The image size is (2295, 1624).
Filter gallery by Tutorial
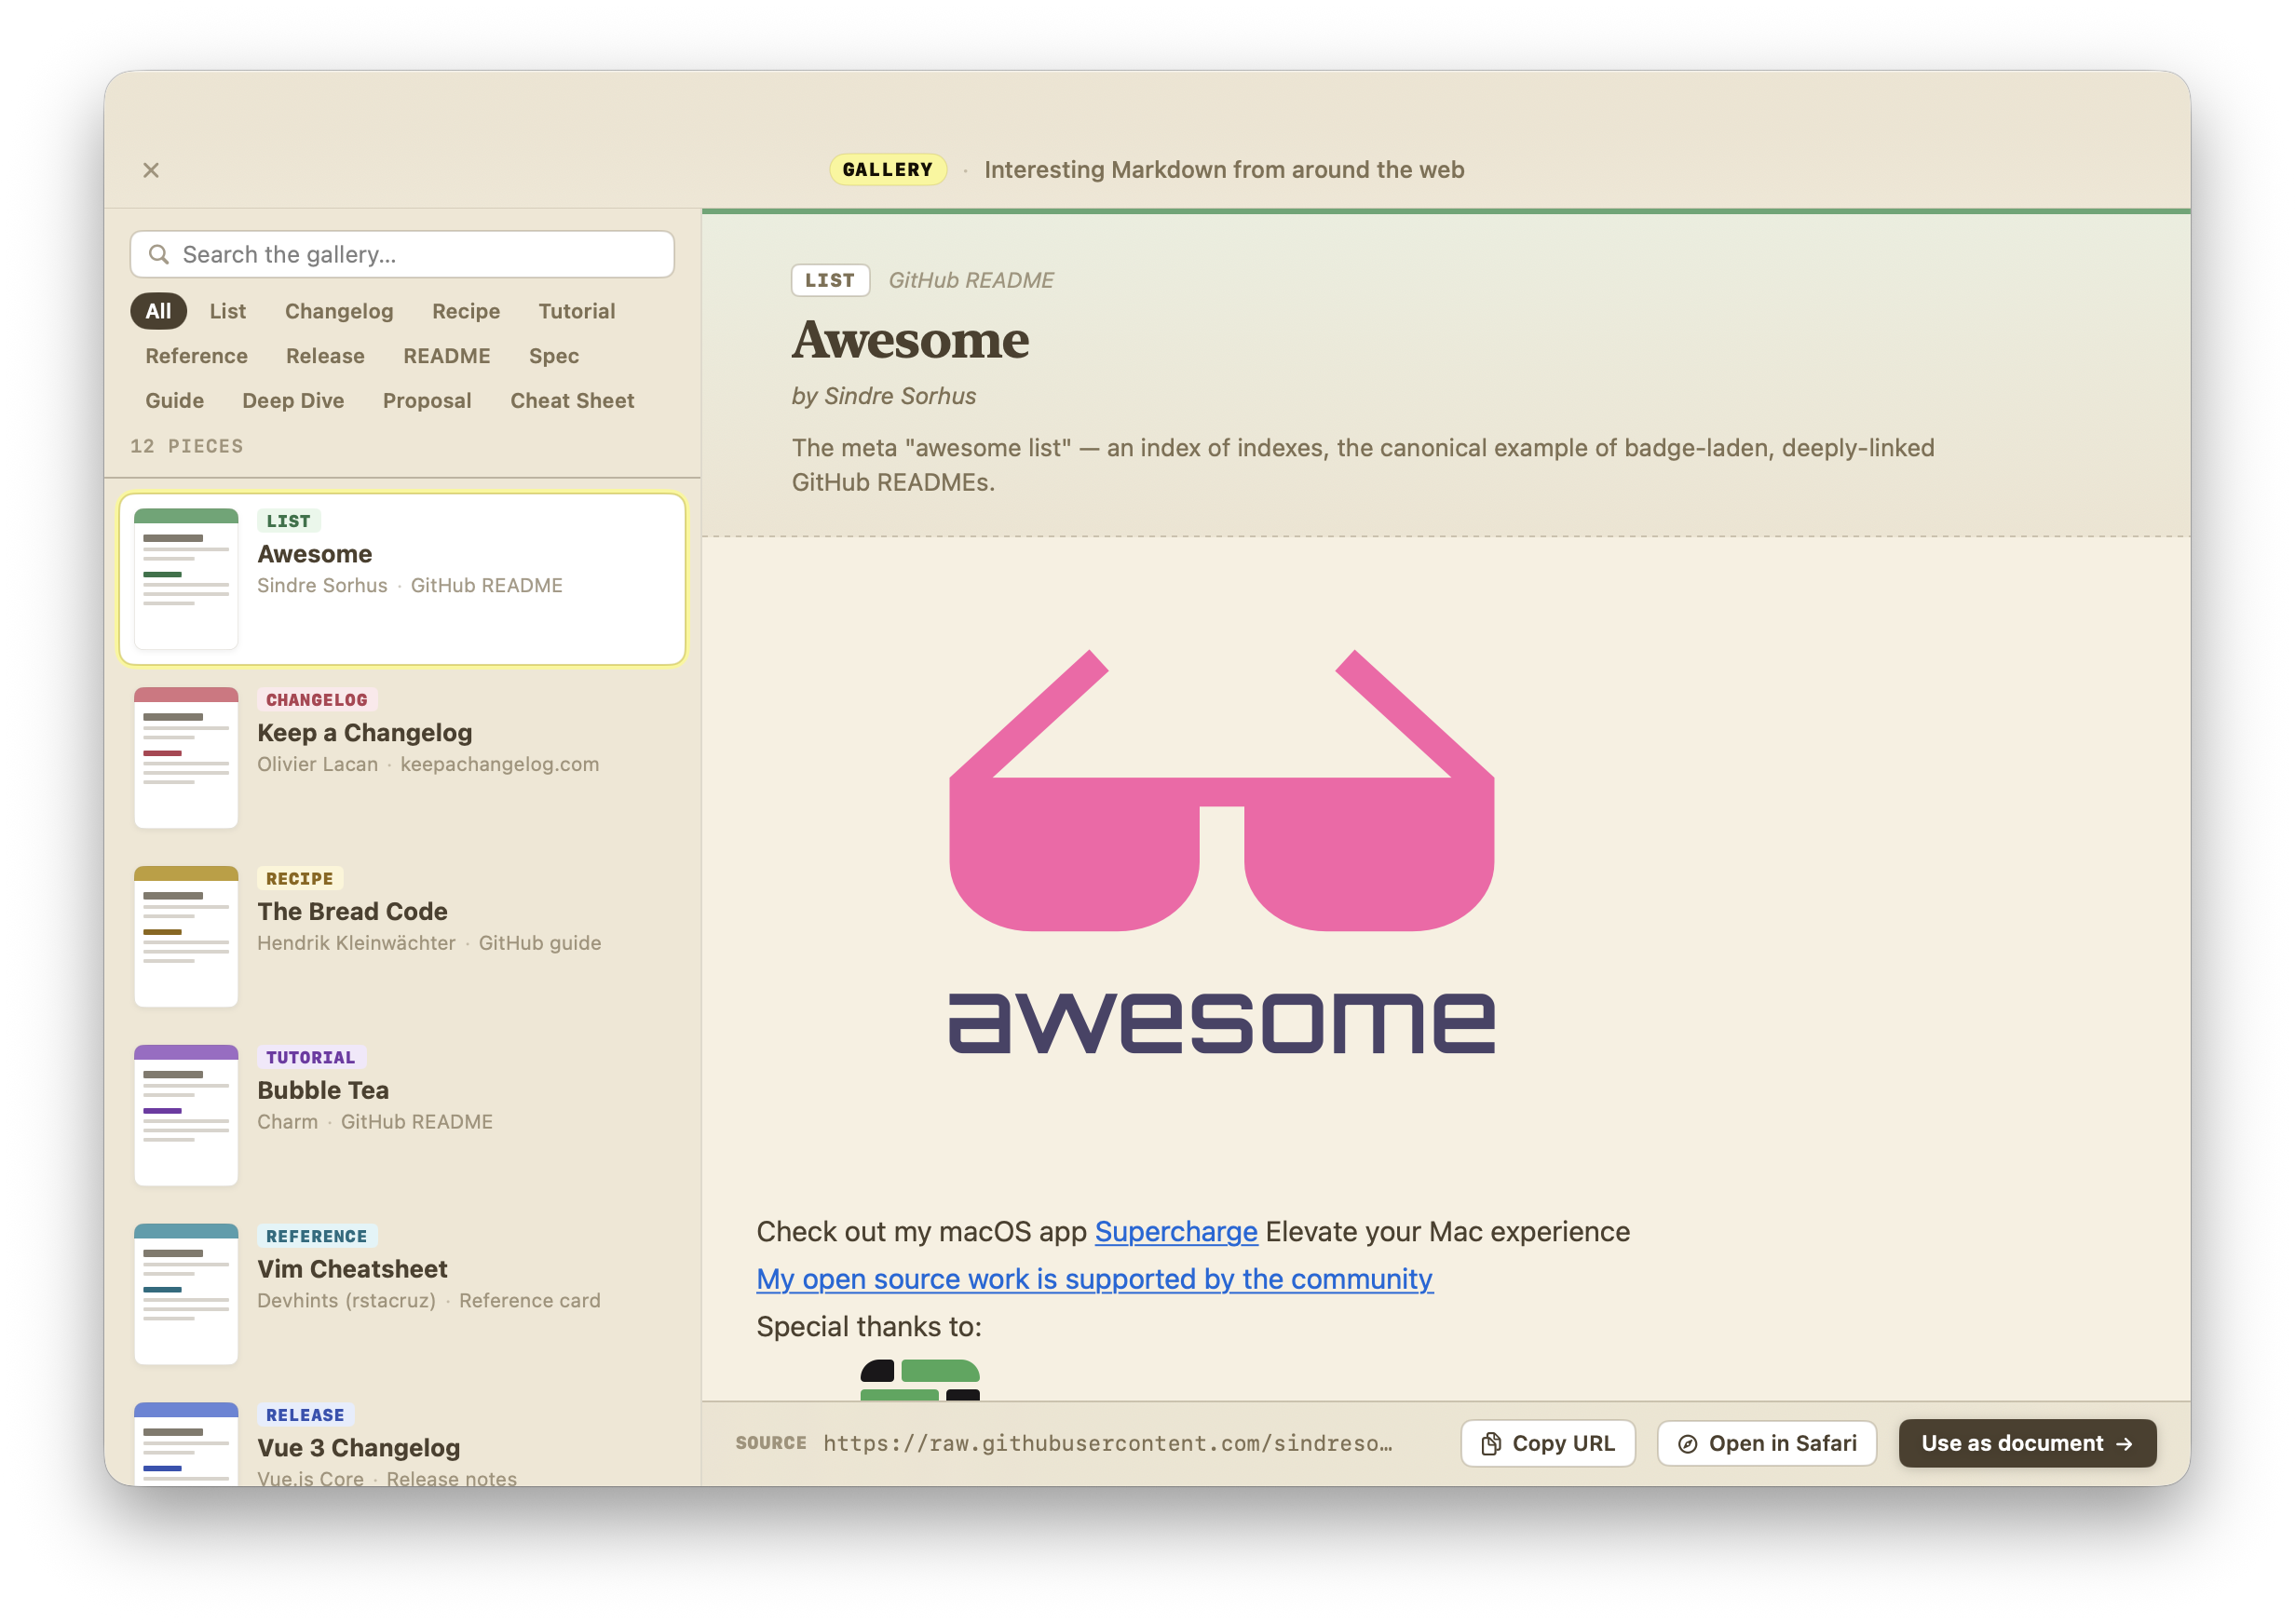[577, 311]
